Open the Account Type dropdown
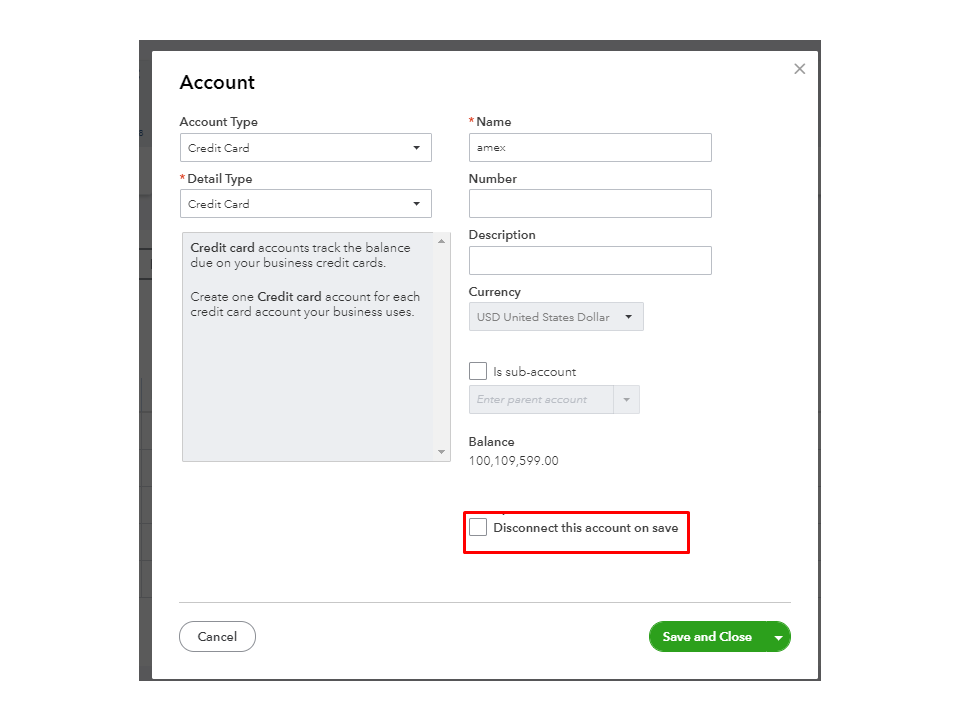960x720 pixels. tap(305, 148)
